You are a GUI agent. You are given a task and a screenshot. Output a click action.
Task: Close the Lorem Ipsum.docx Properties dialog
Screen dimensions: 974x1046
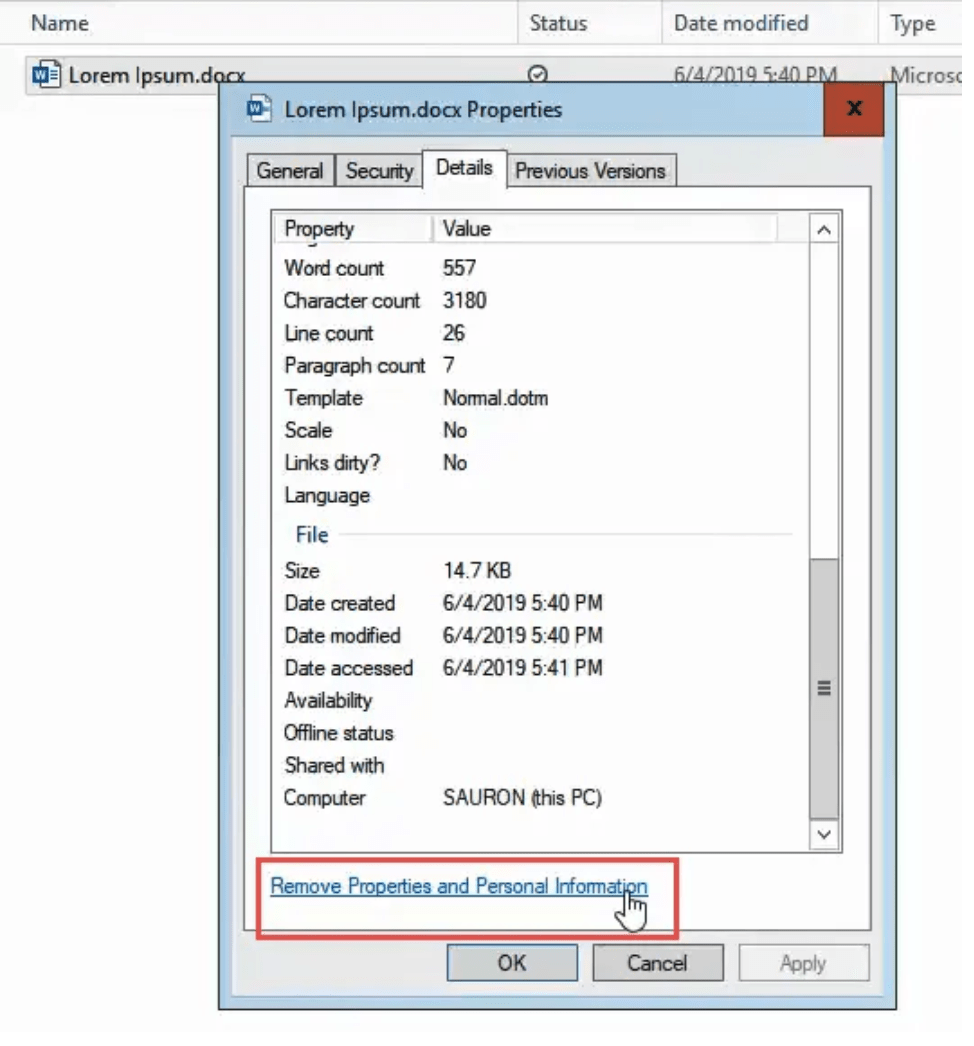[853, 109]
